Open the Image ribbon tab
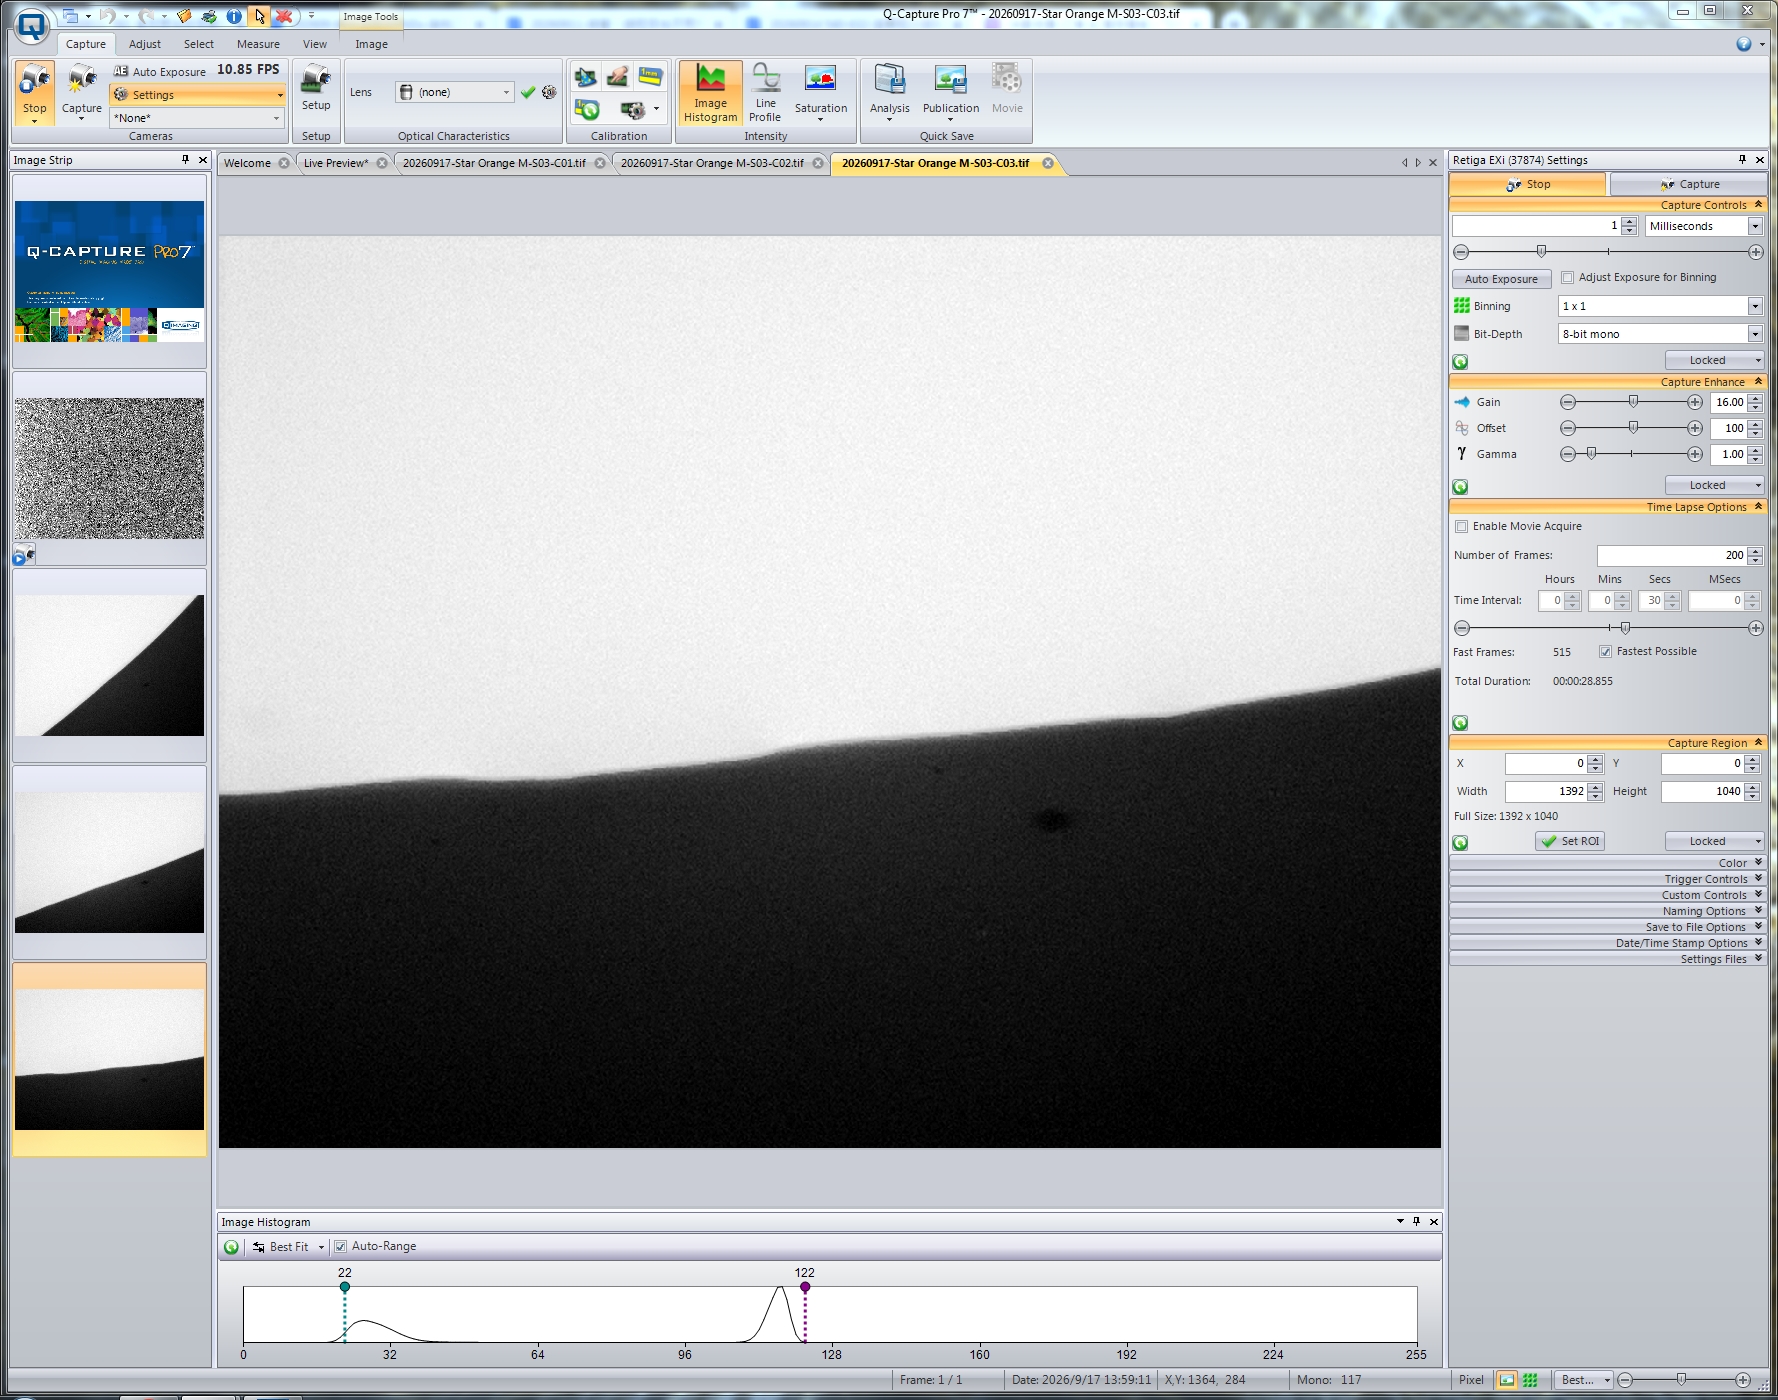 coord(371,44)
